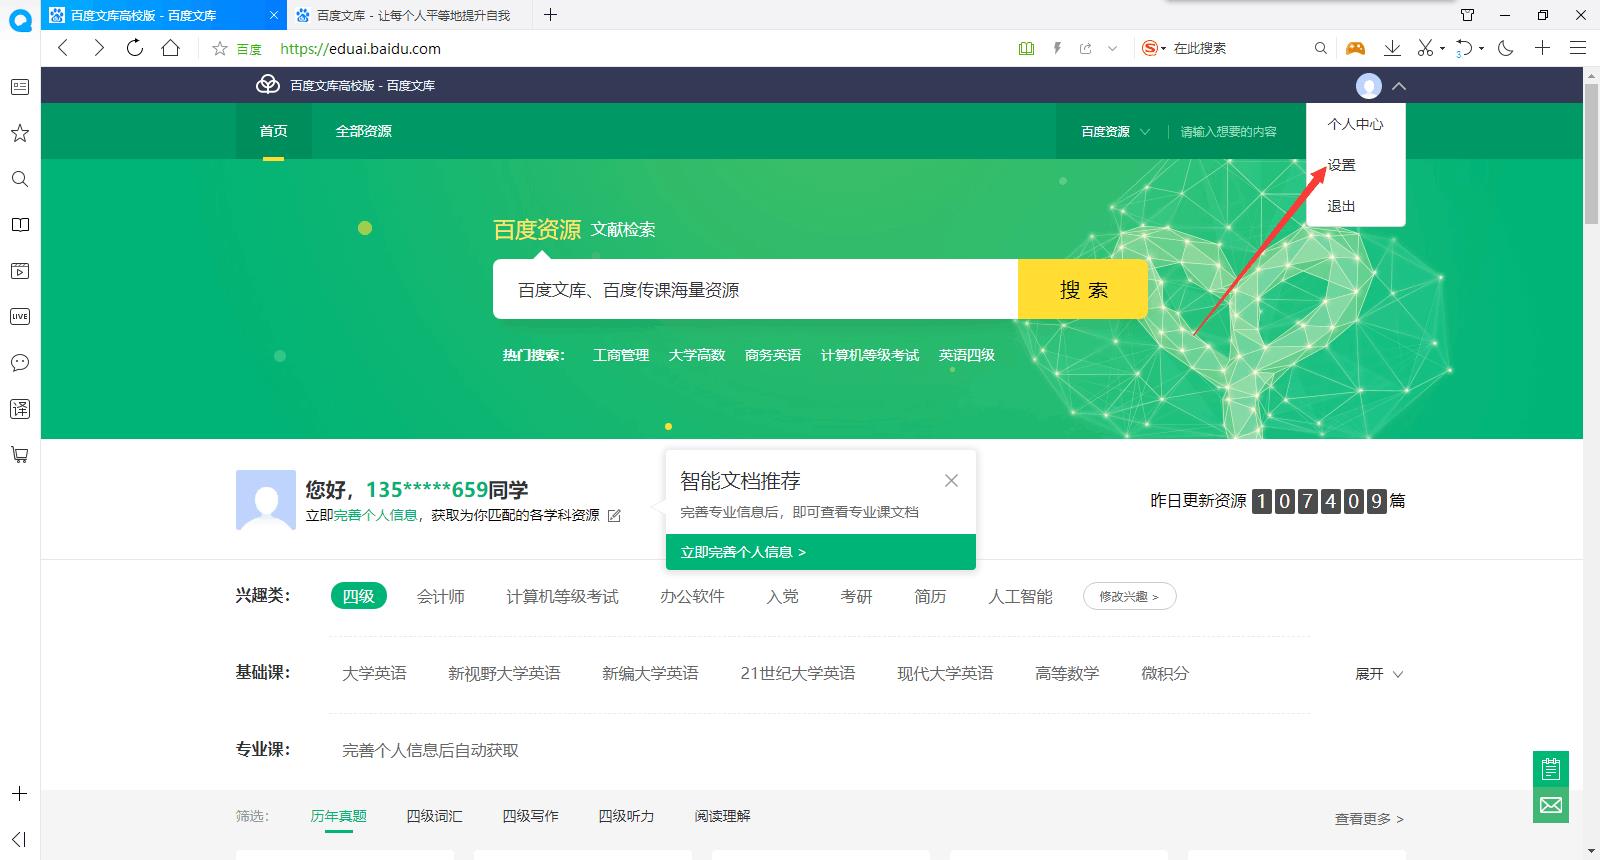Click hot search link 工商管理

[621, 355]
